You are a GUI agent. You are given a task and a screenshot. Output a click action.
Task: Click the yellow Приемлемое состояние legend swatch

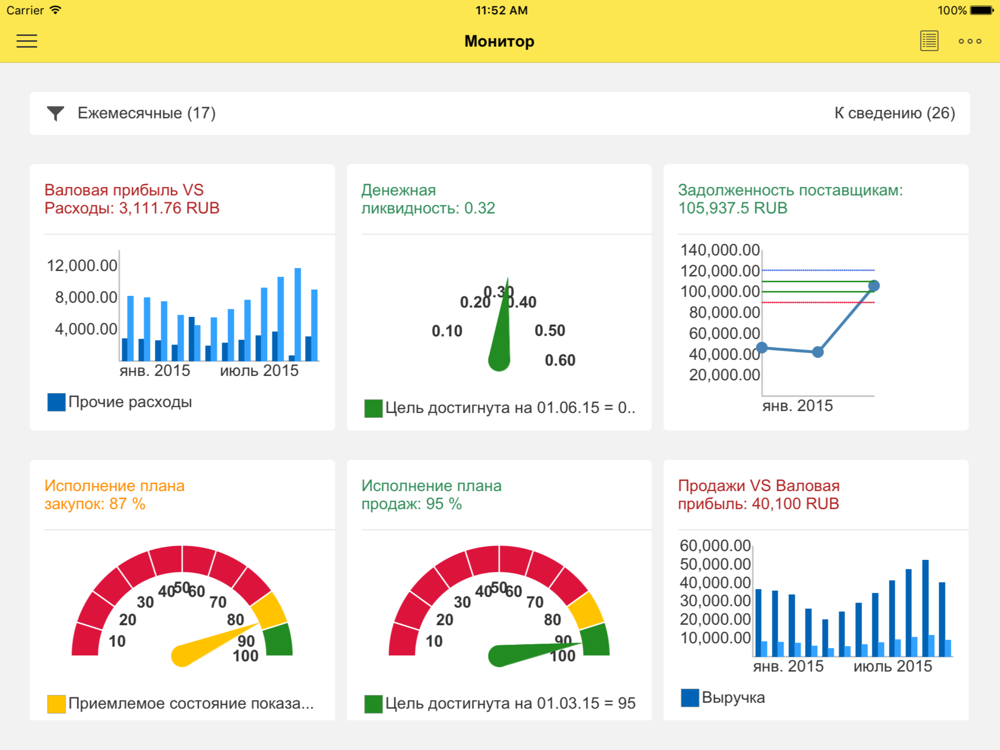tap(57, 704)
